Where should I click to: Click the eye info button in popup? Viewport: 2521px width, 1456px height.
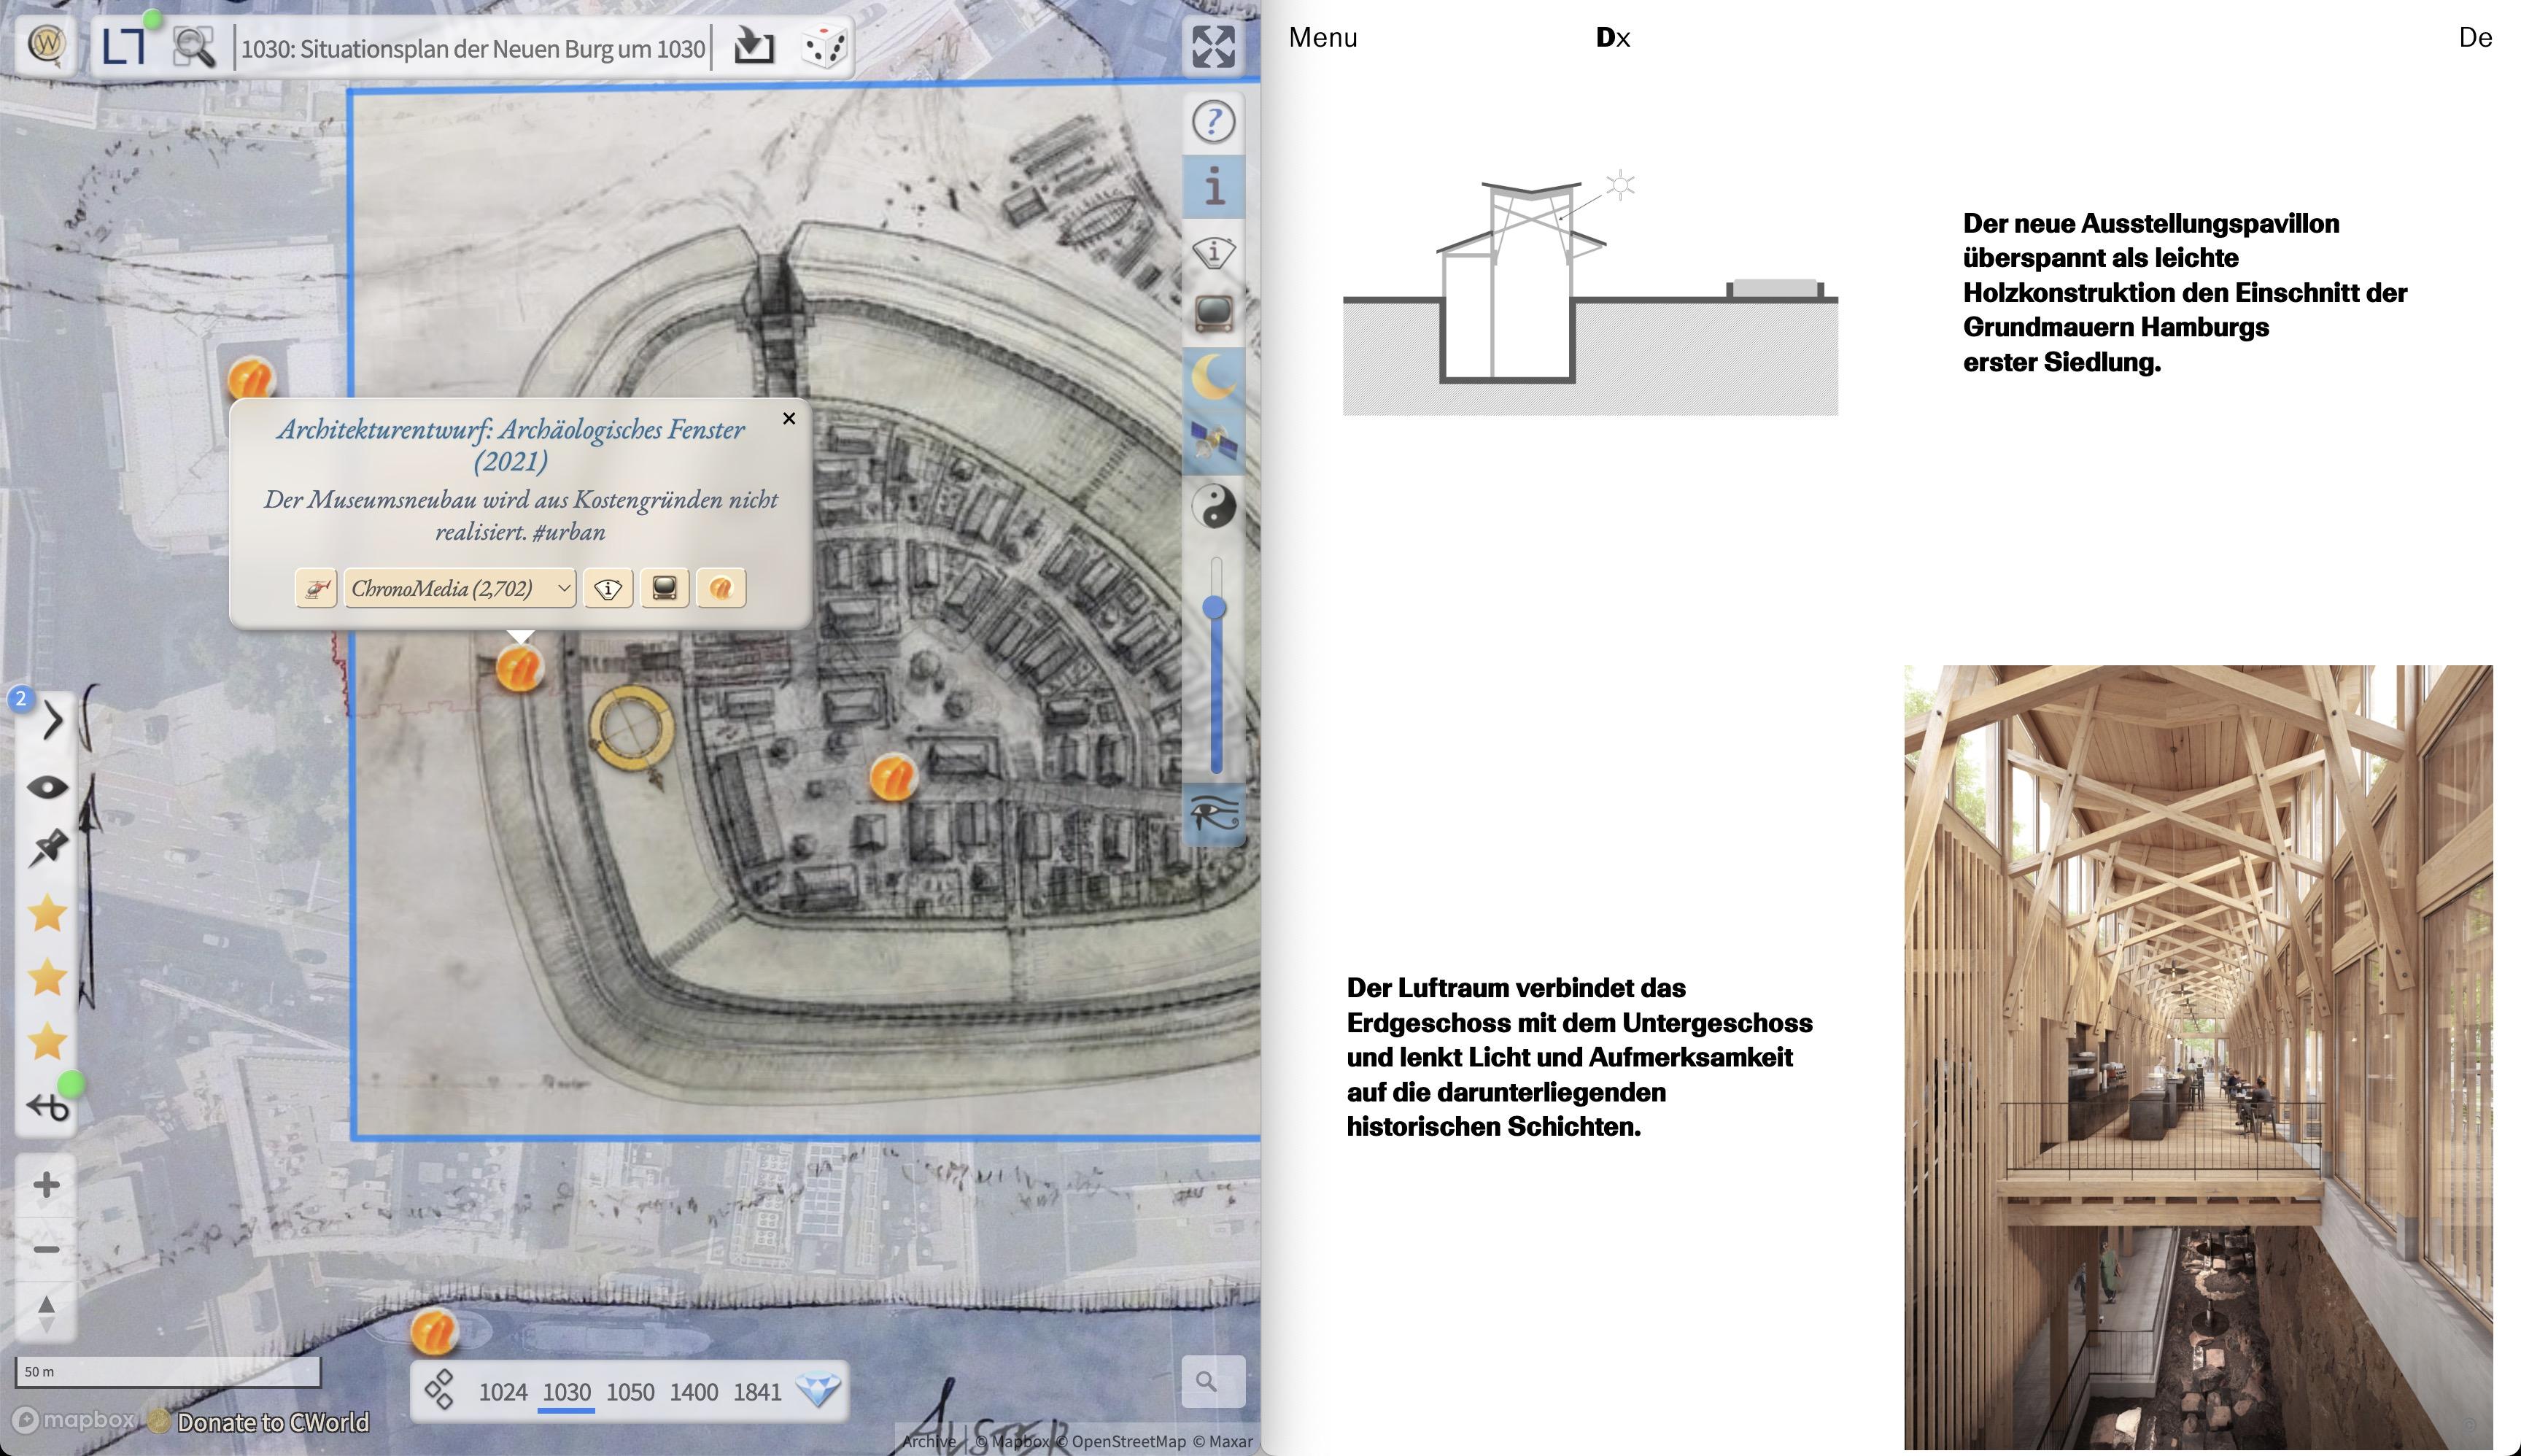[608, 588]
